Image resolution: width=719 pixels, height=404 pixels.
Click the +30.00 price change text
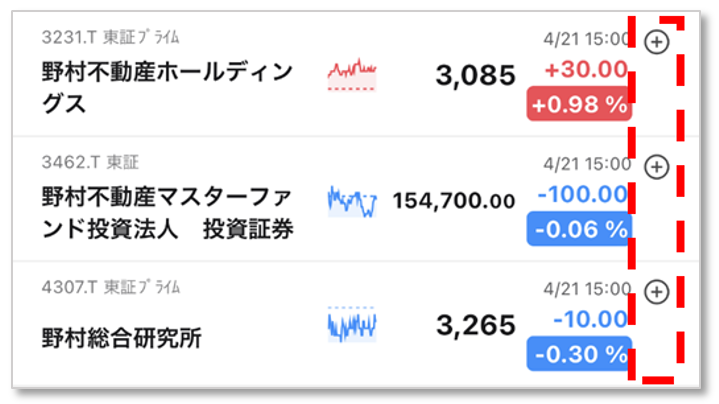pyautogui.click(x=586, y=70)
